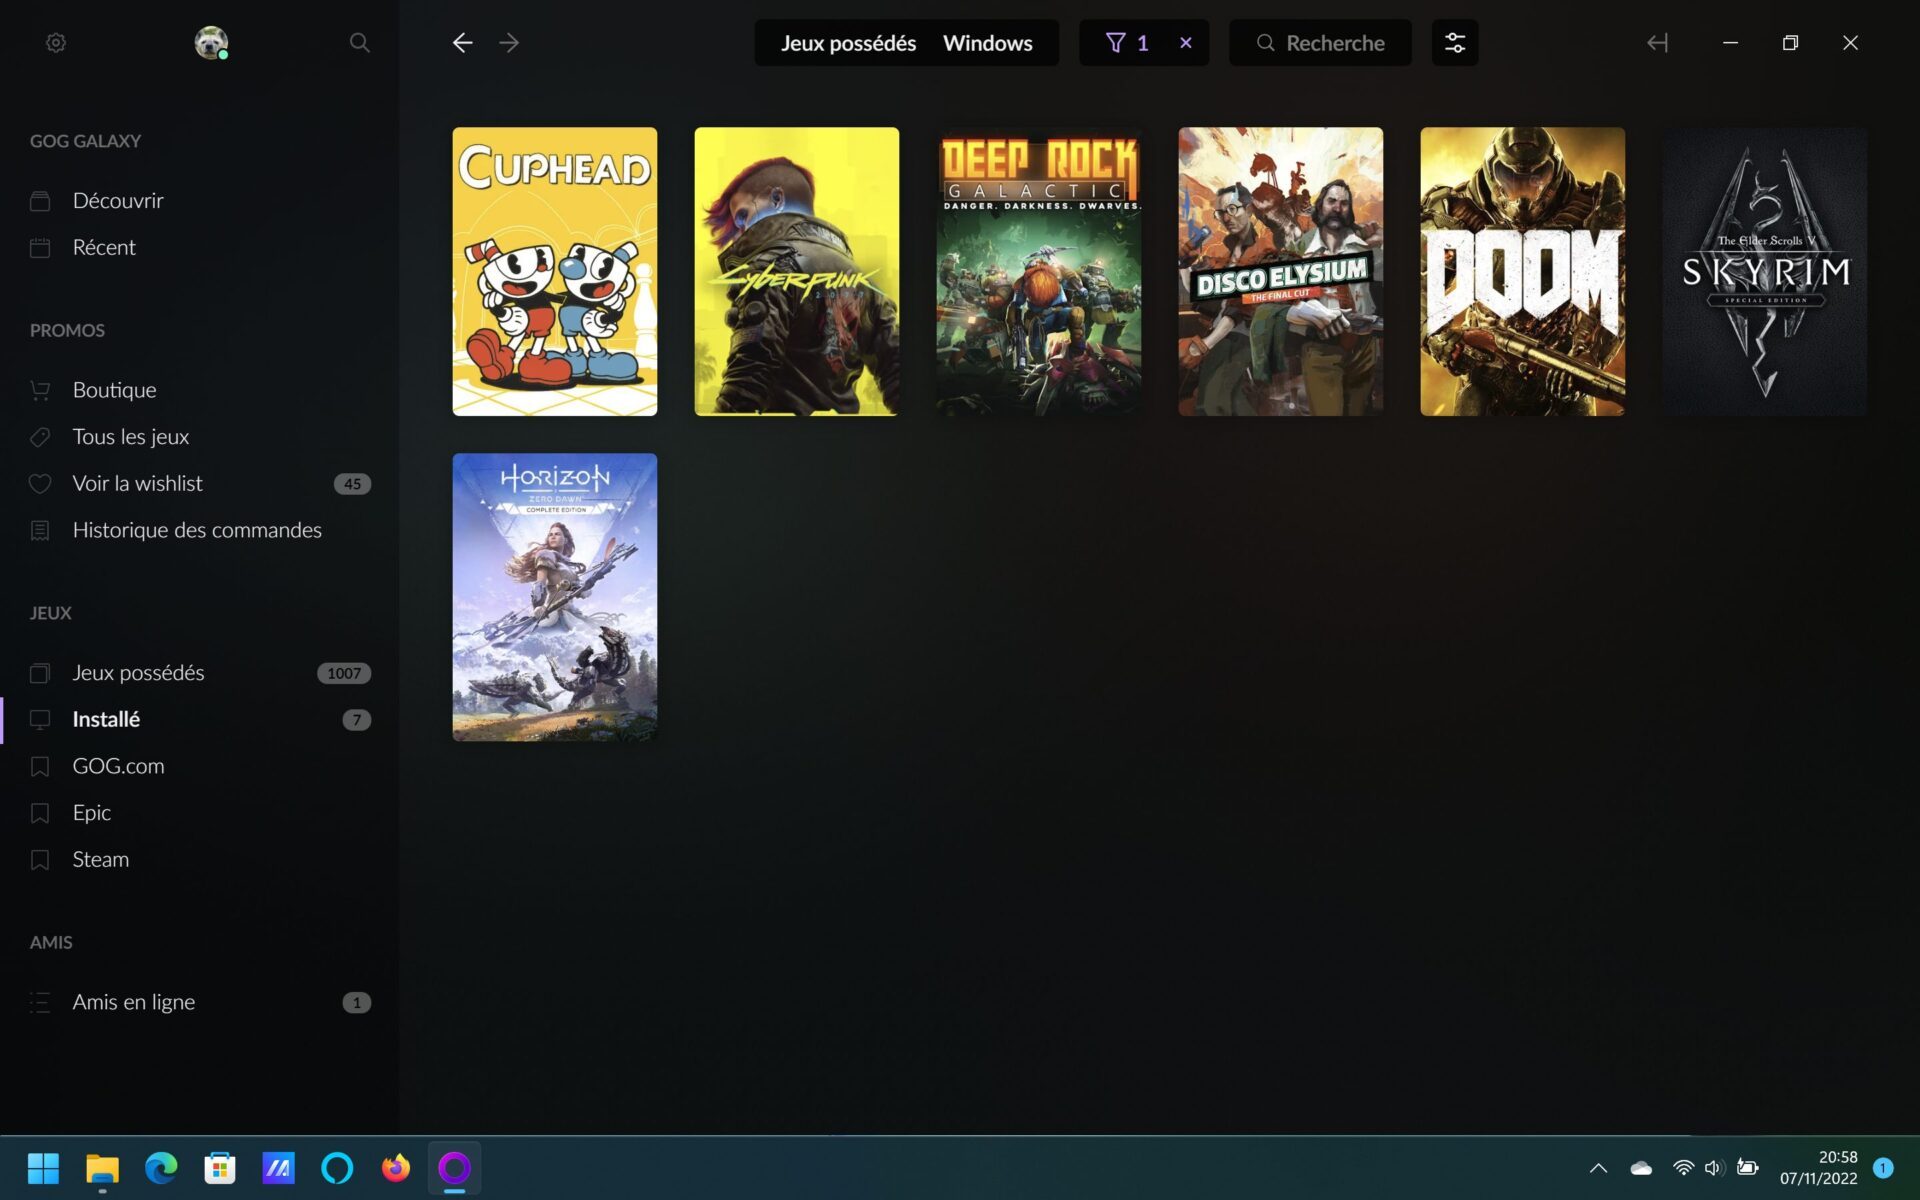Click the Epic bookmark icon
Image resolution: width=1920 pixels, height=1200 pixels.
point(40,813)
